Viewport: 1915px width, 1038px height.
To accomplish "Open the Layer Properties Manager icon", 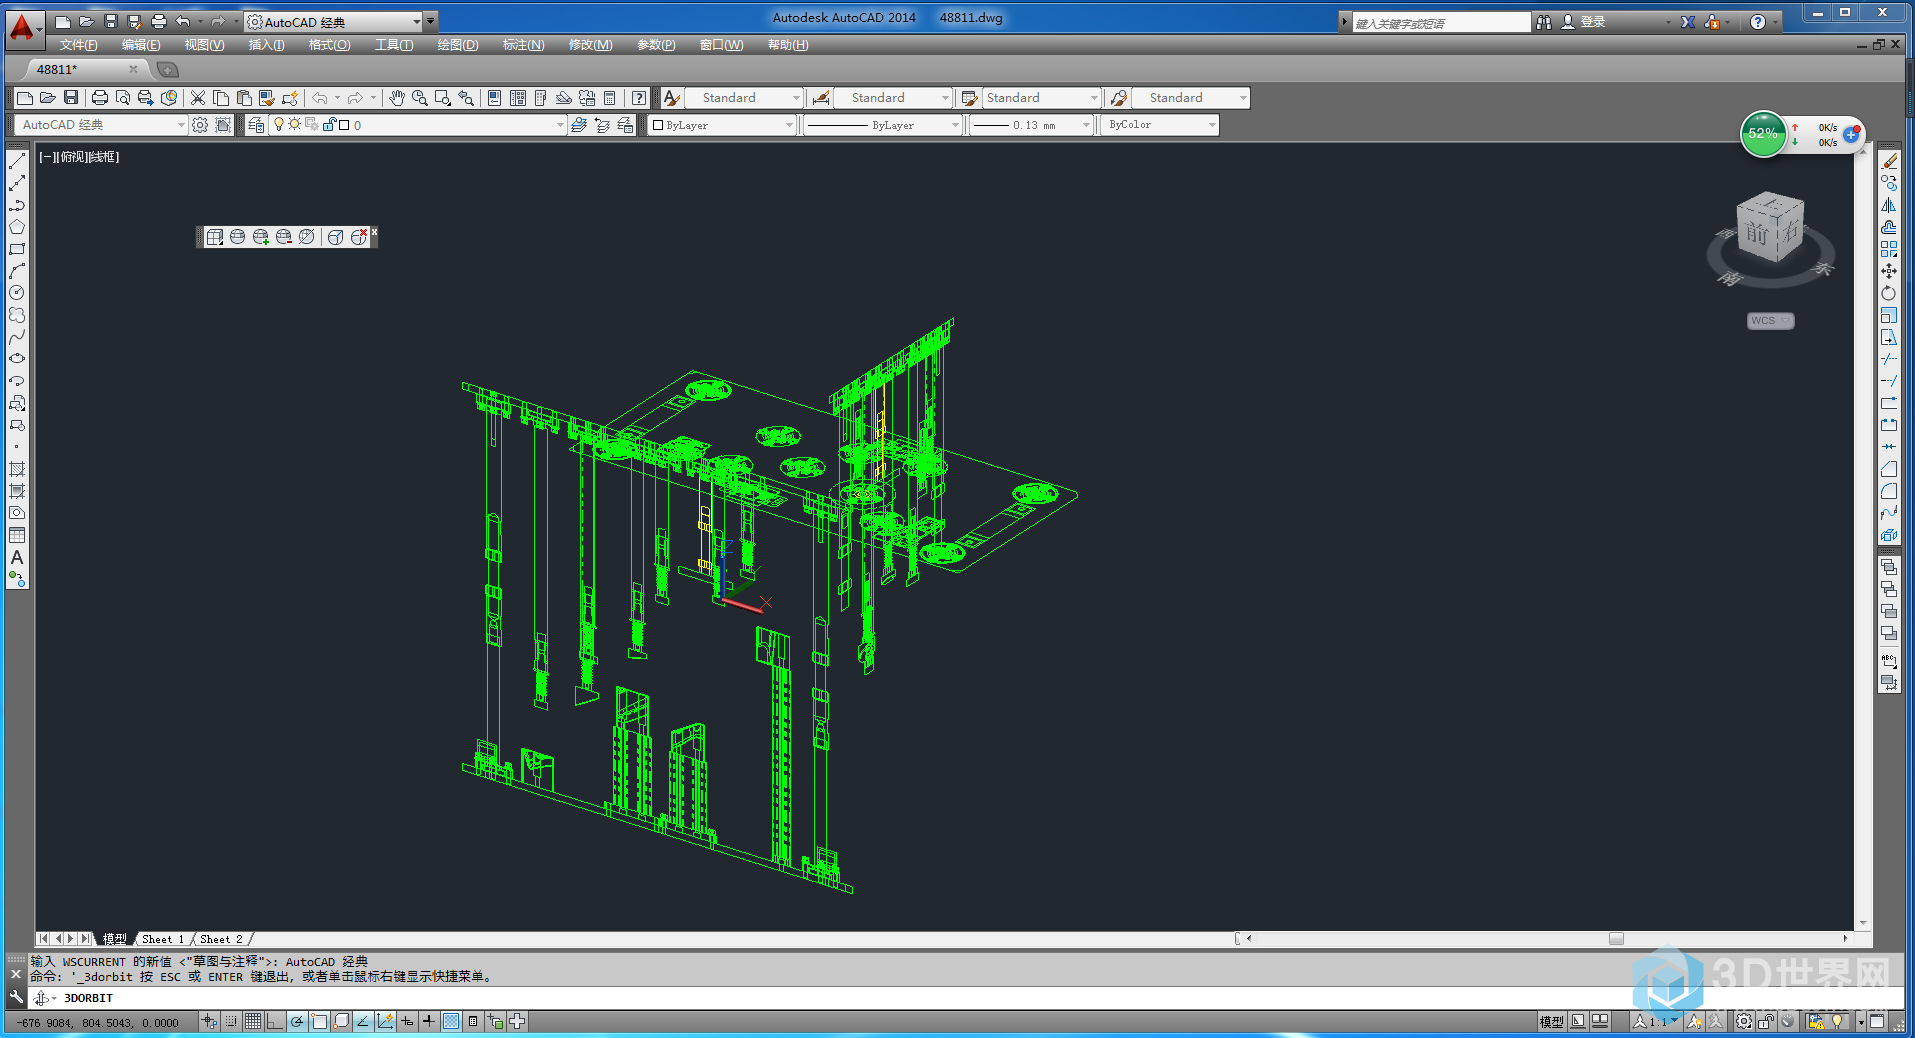I will (257, 125).
